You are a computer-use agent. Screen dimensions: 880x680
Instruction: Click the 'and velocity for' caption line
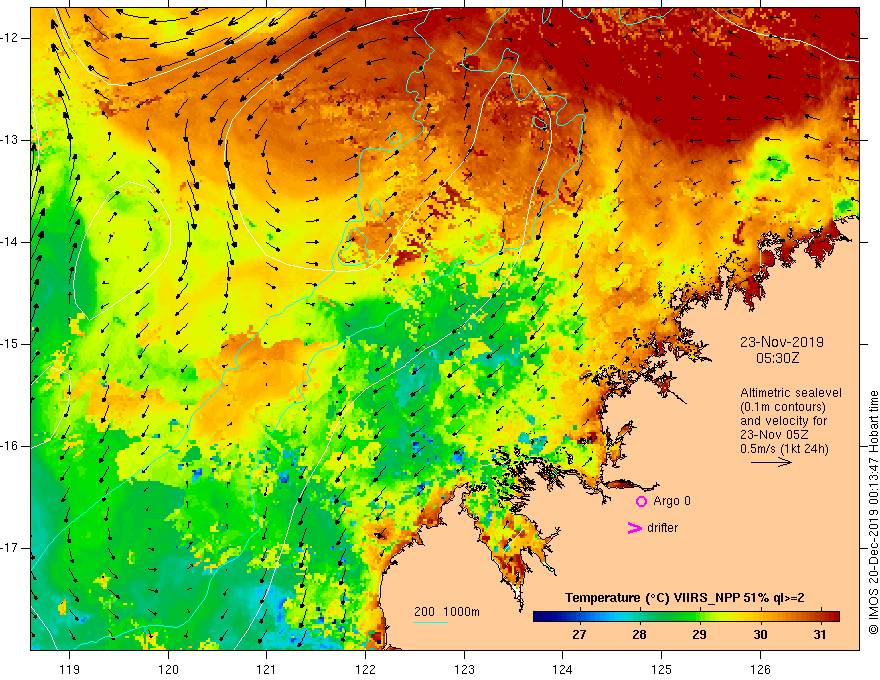point(783,421)
